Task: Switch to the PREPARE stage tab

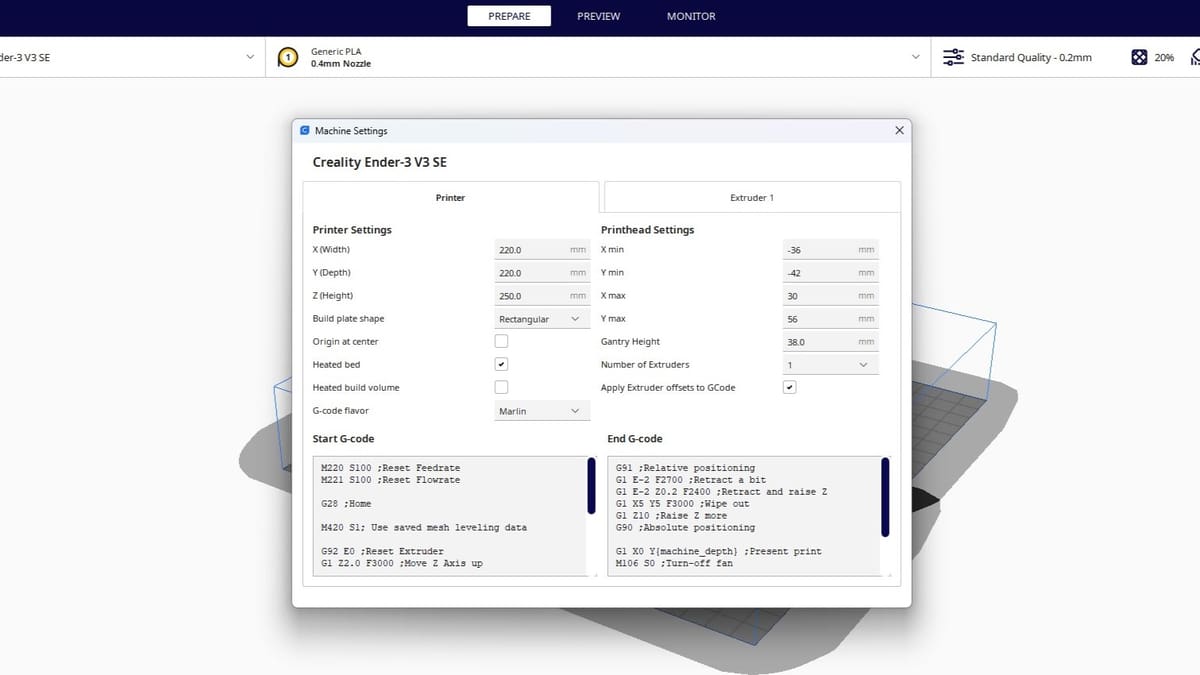Action: click(x=509, y=16)
